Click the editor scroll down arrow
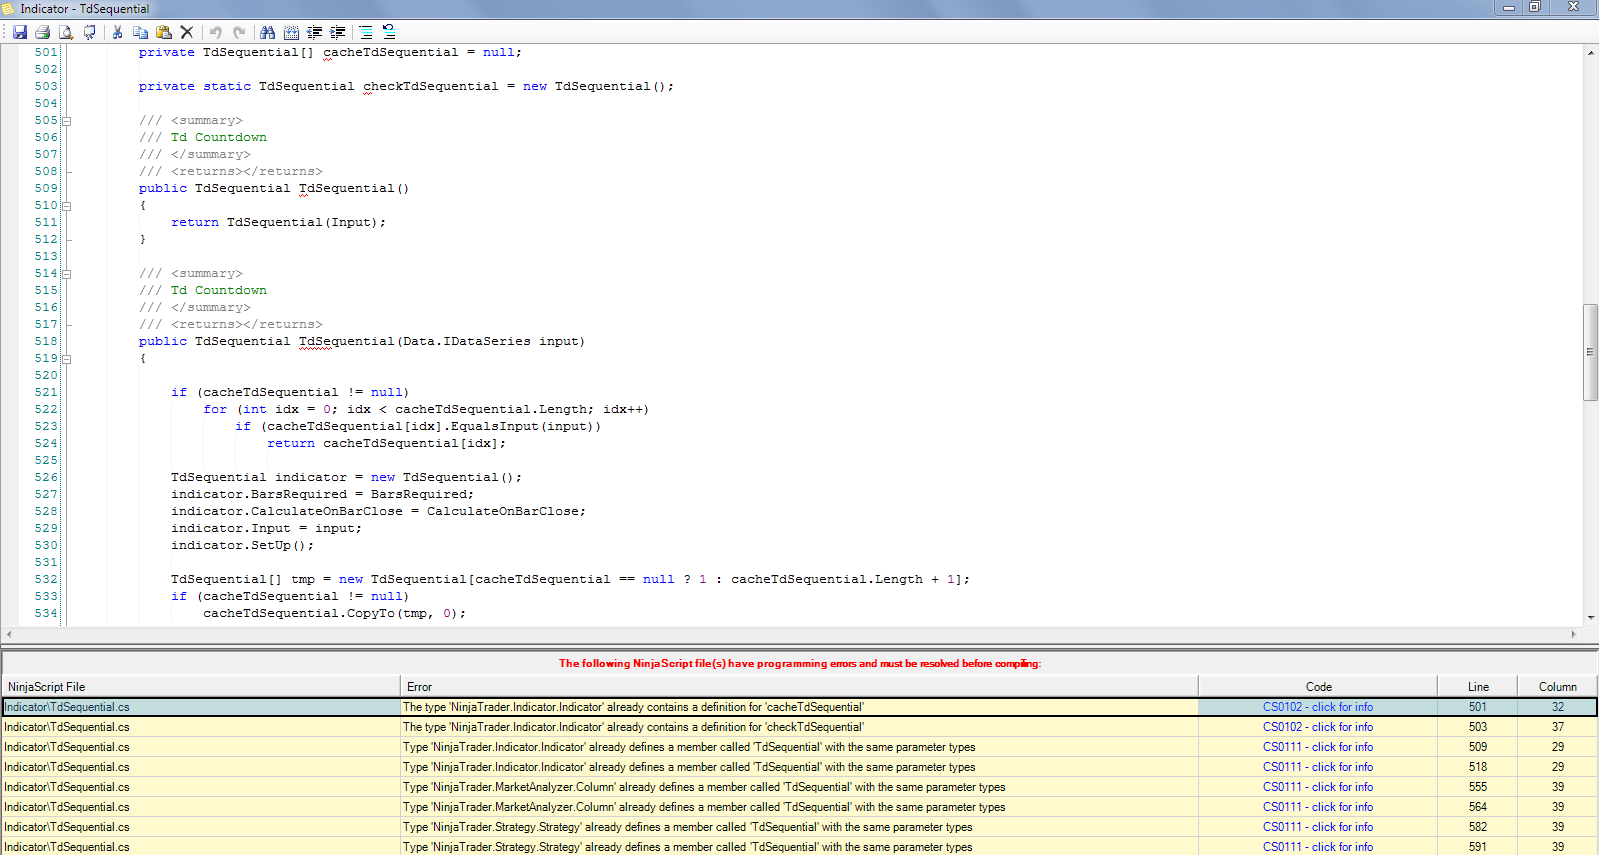The height and width of the screenshot is (855, 1599). point(1590,618)
